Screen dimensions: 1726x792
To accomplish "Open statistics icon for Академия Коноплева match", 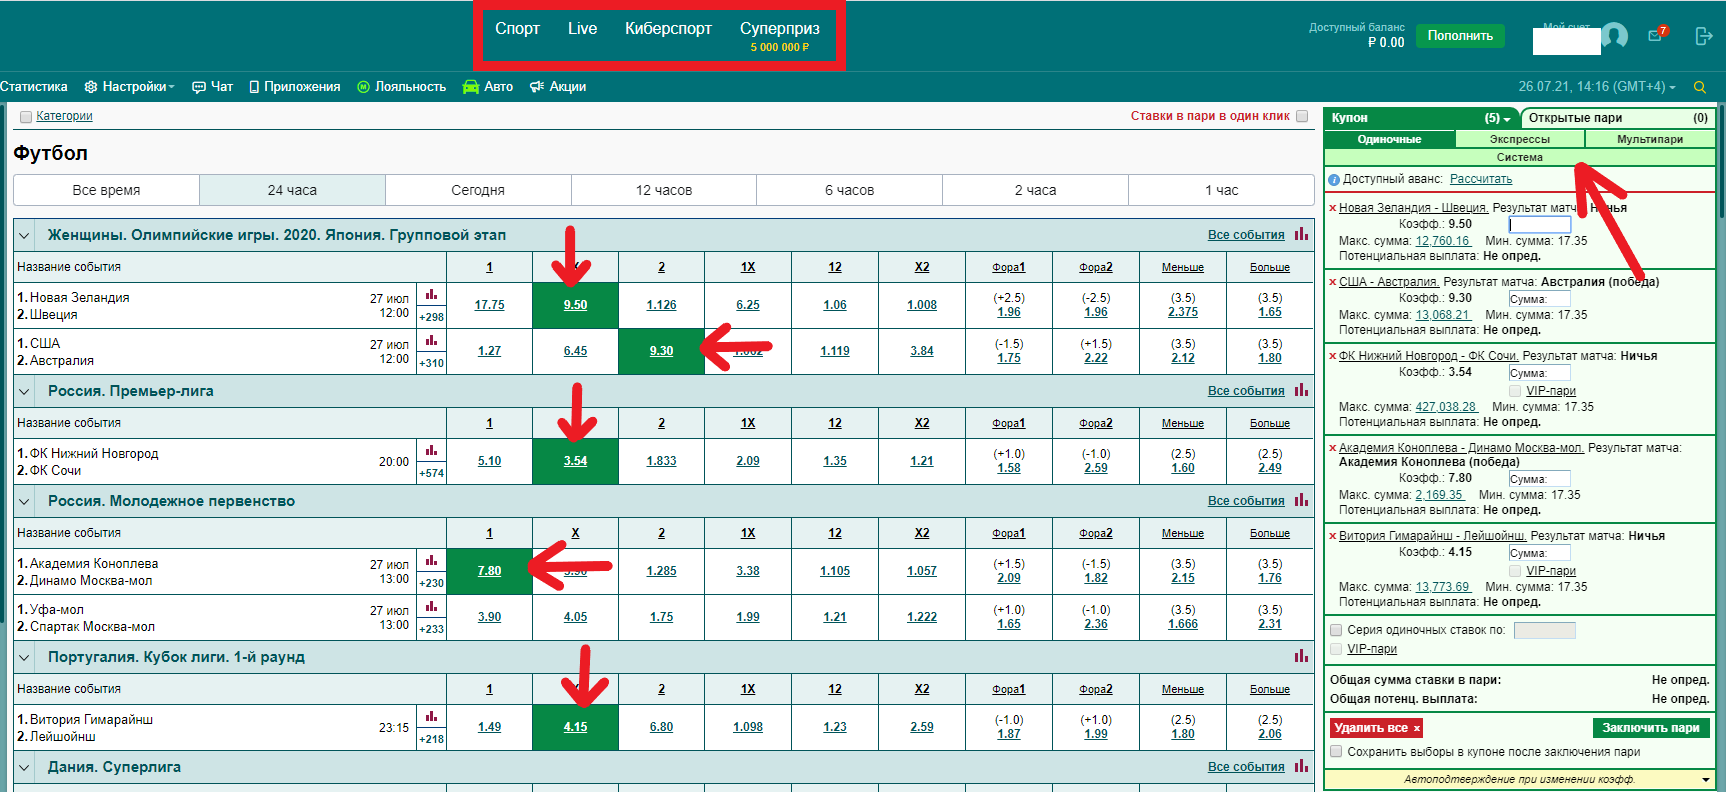I will 431,561.
